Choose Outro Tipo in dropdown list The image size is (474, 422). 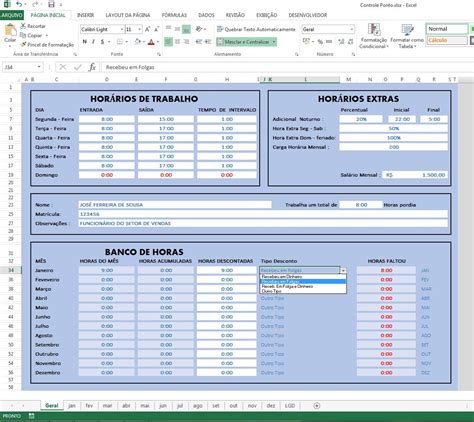pos(303,291)
